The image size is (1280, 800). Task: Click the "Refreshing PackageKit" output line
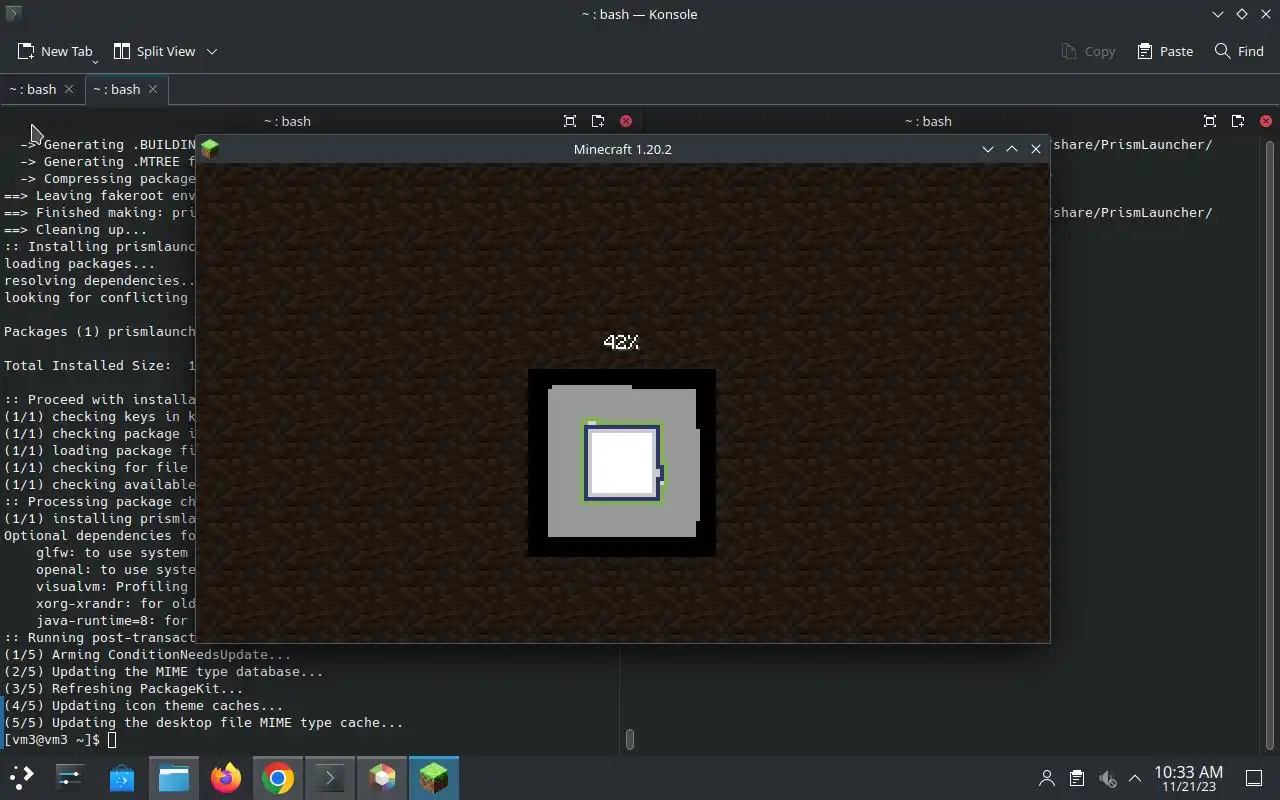(123, 689)
